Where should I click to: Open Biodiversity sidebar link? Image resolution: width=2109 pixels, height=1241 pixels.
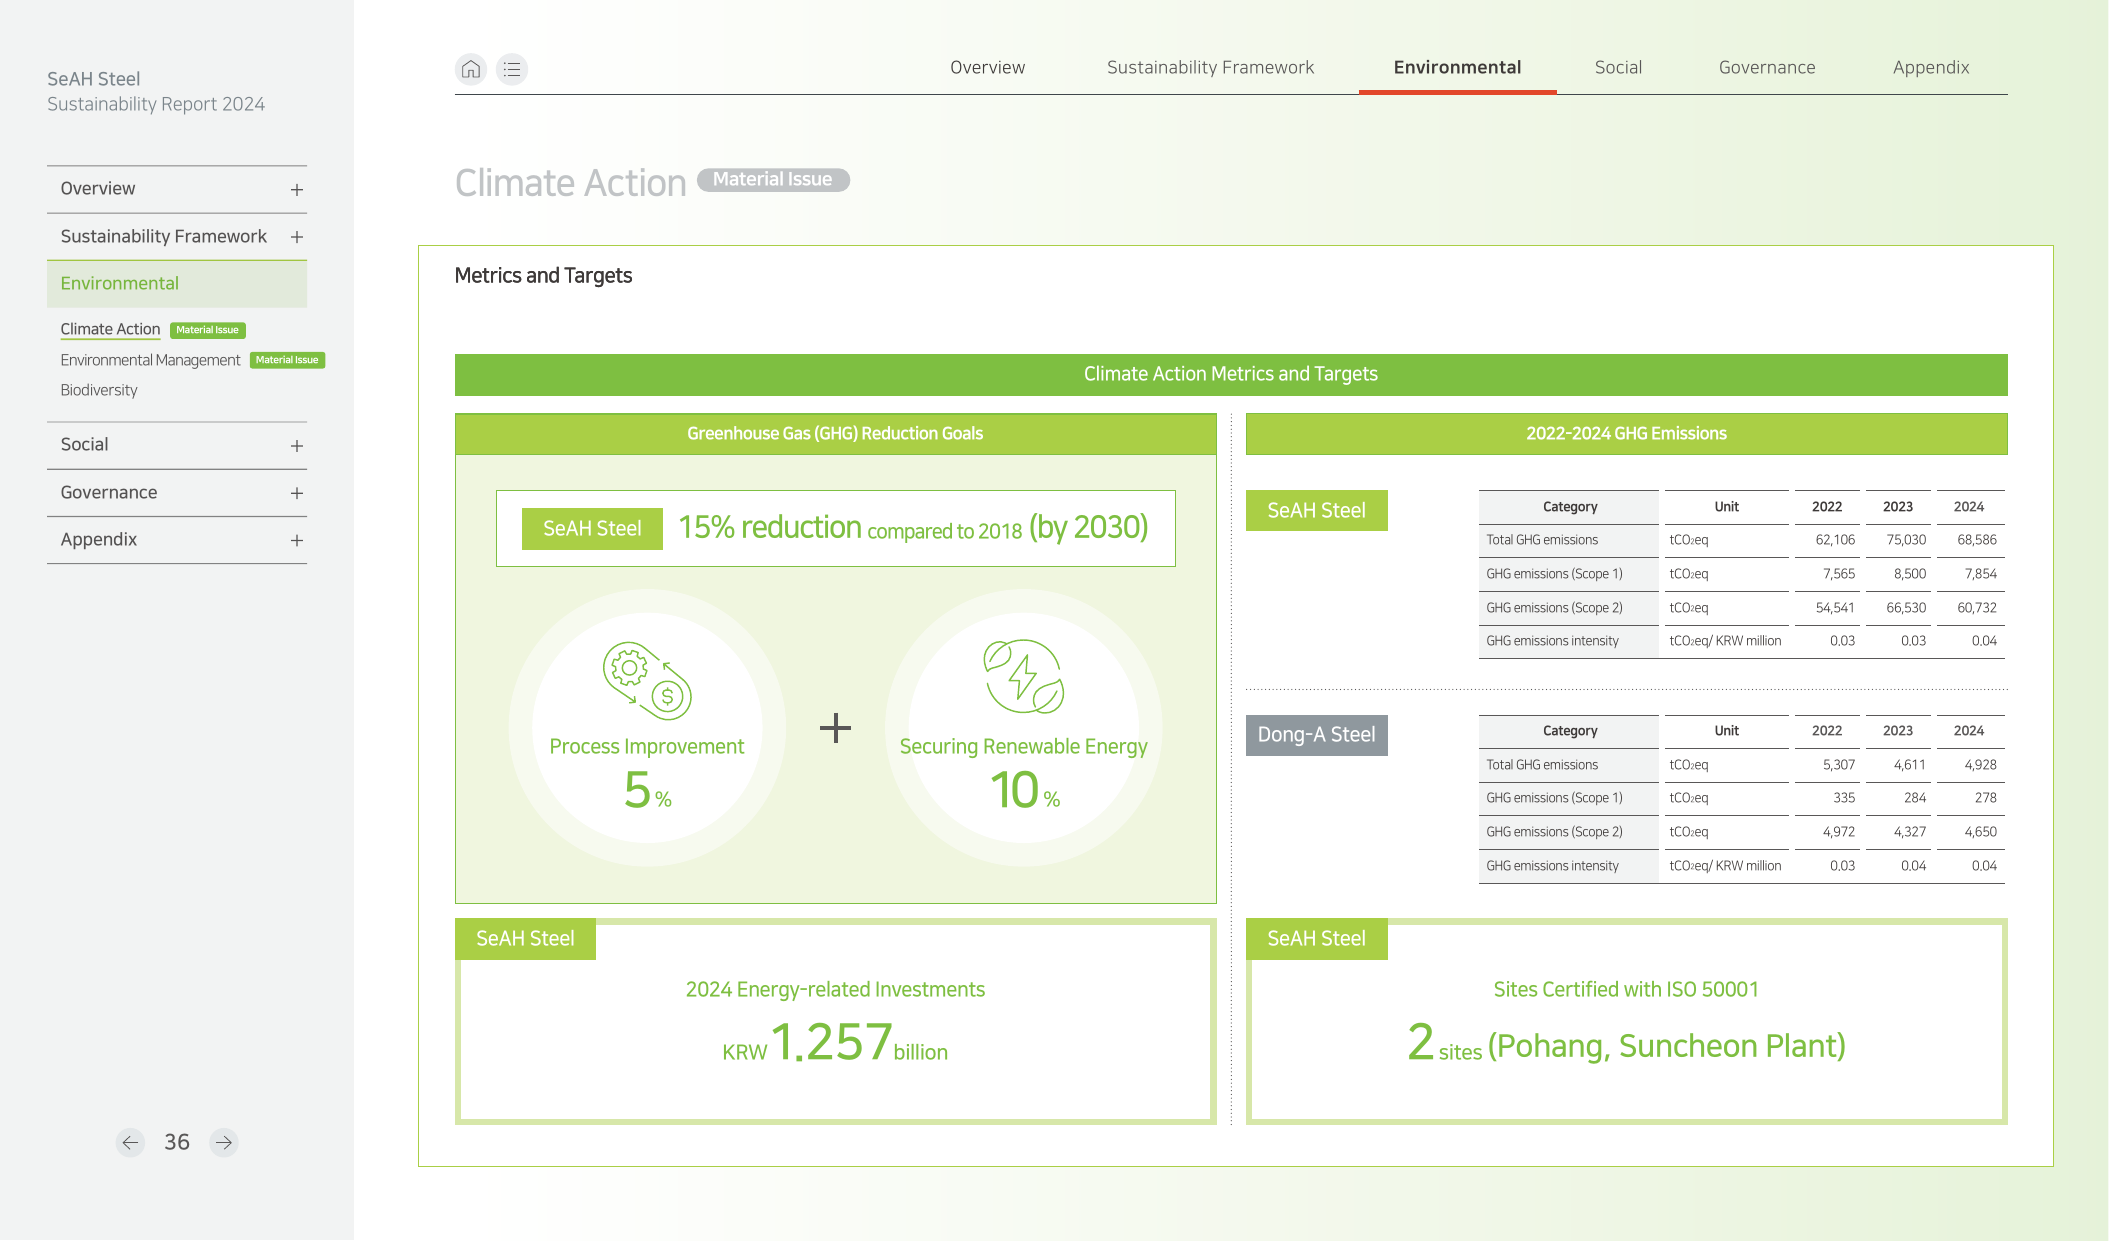pyautogui.click(x=99, y=390)
